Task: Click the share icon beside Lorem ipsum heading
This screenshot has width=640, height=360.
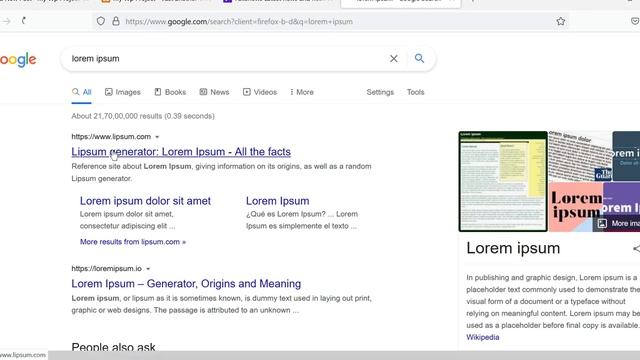Action: click(x=636, y=249)
